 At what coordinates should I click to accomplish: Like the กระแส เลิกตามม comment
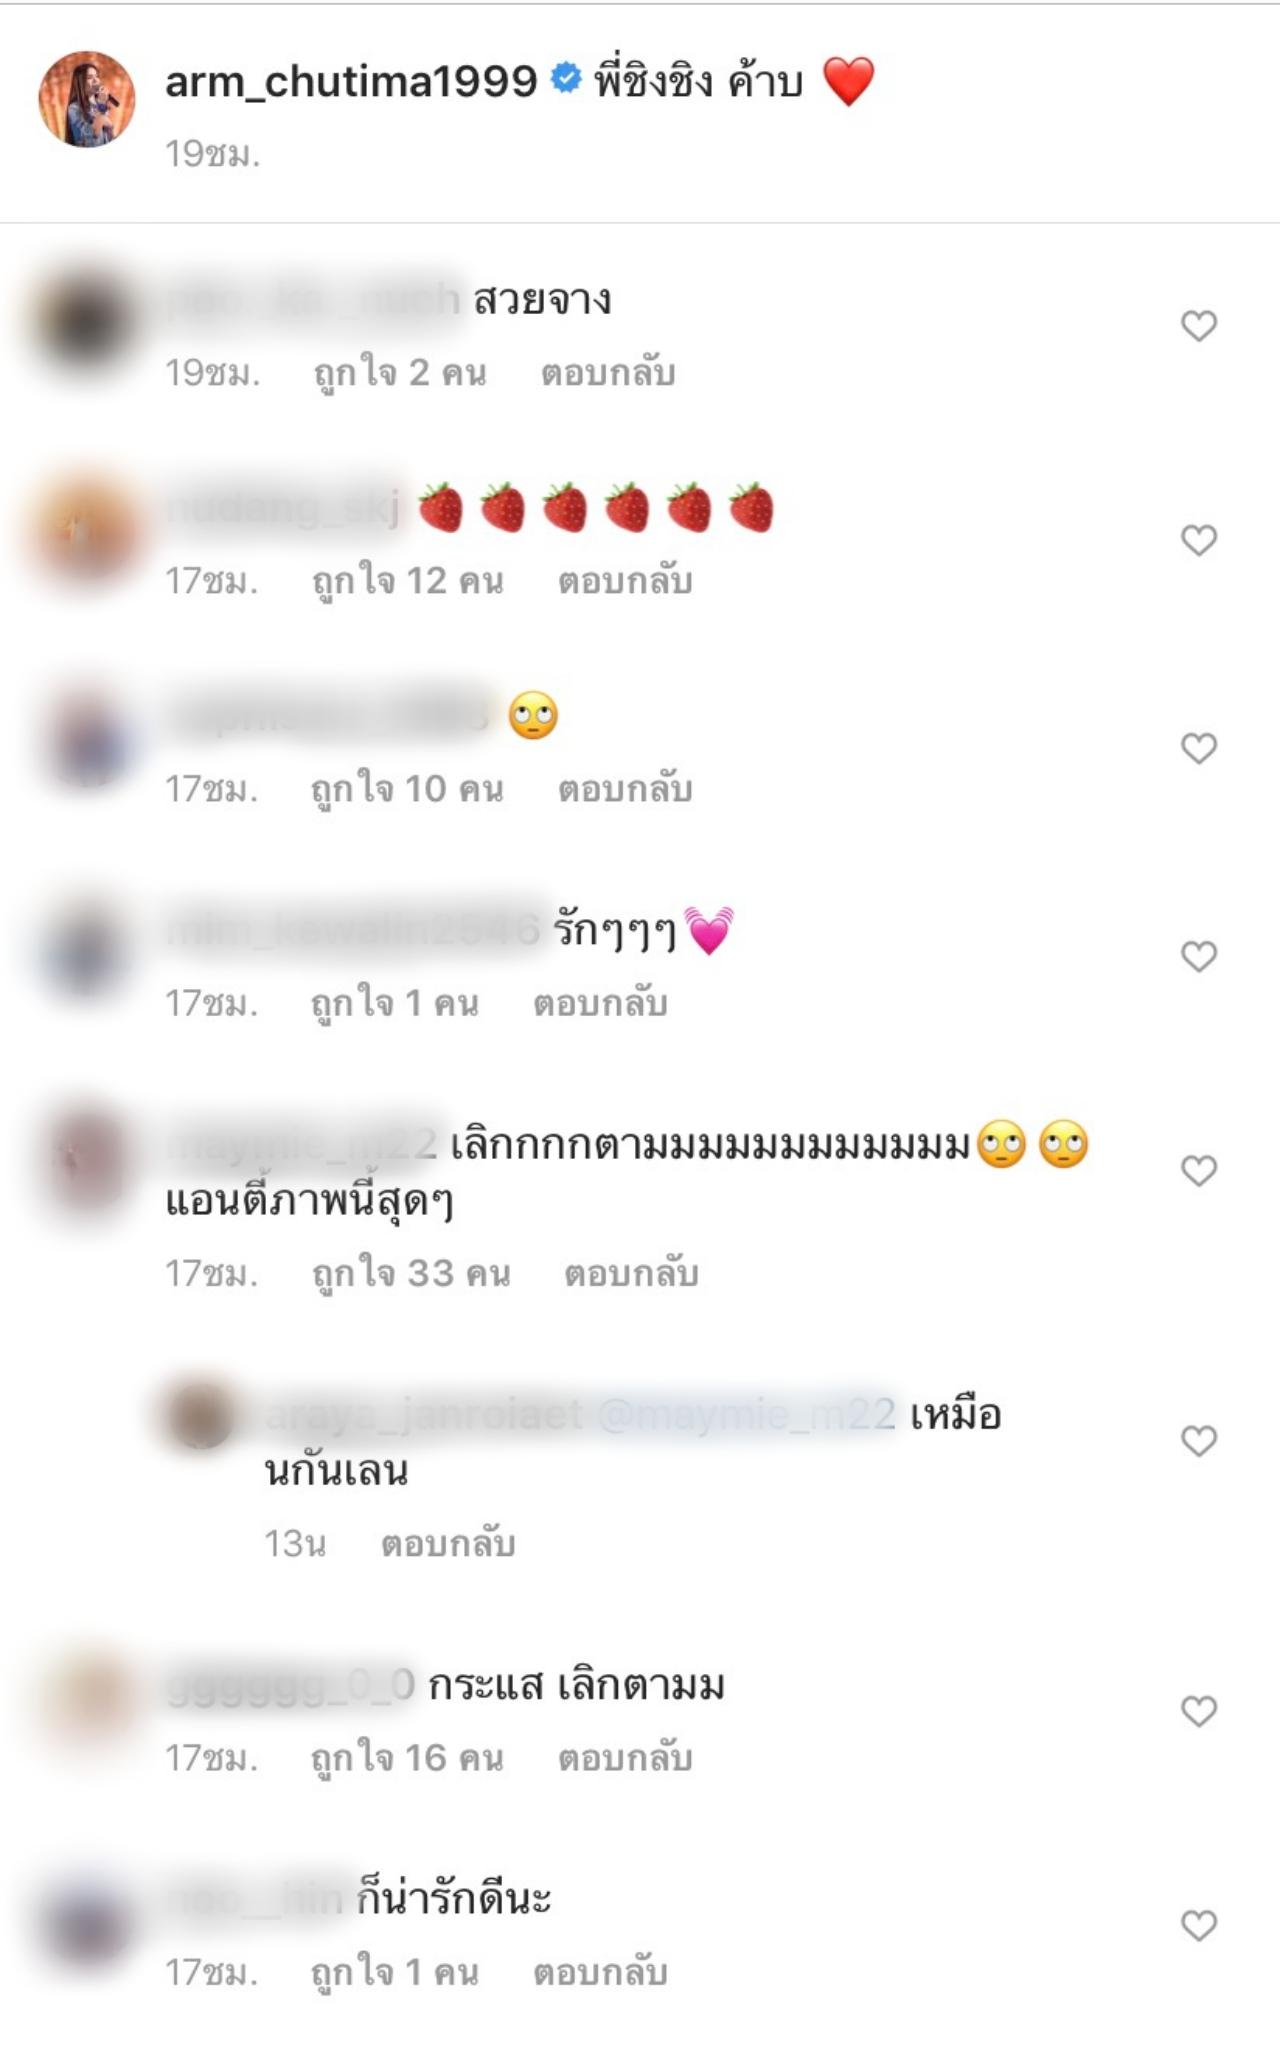pyautogui.click(x=1198, y=1711)
